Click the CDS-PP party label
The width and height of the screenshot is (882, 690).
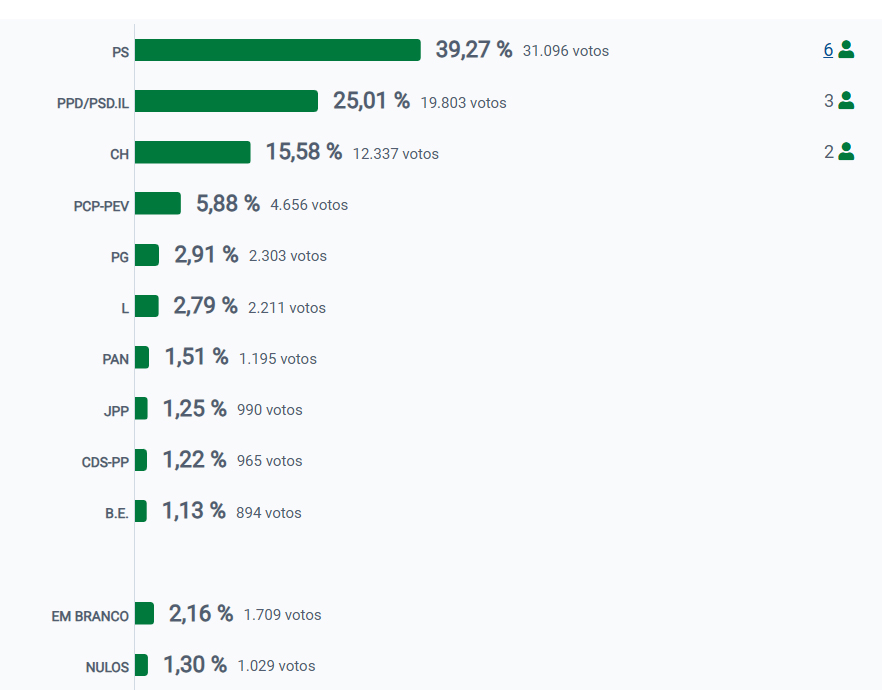click(105, 462)
